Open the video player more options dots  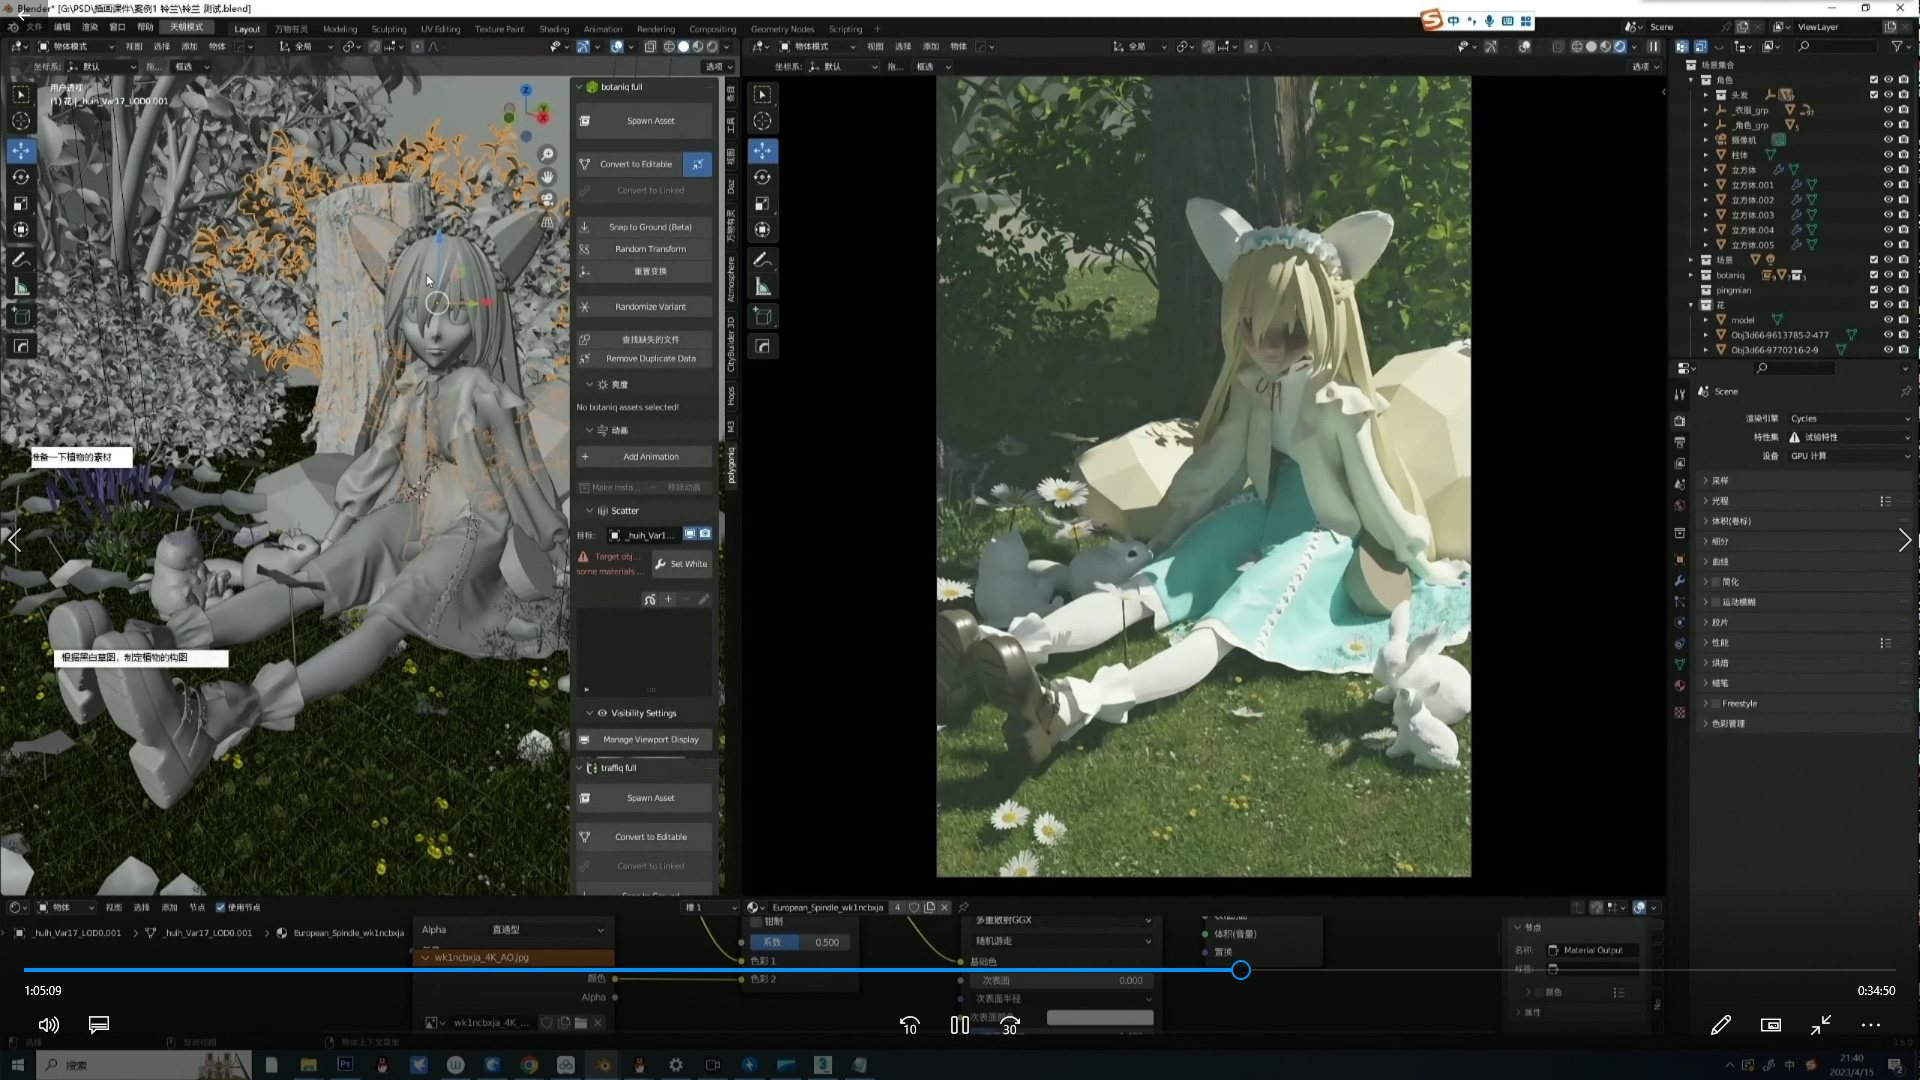click(1871, 1025)
